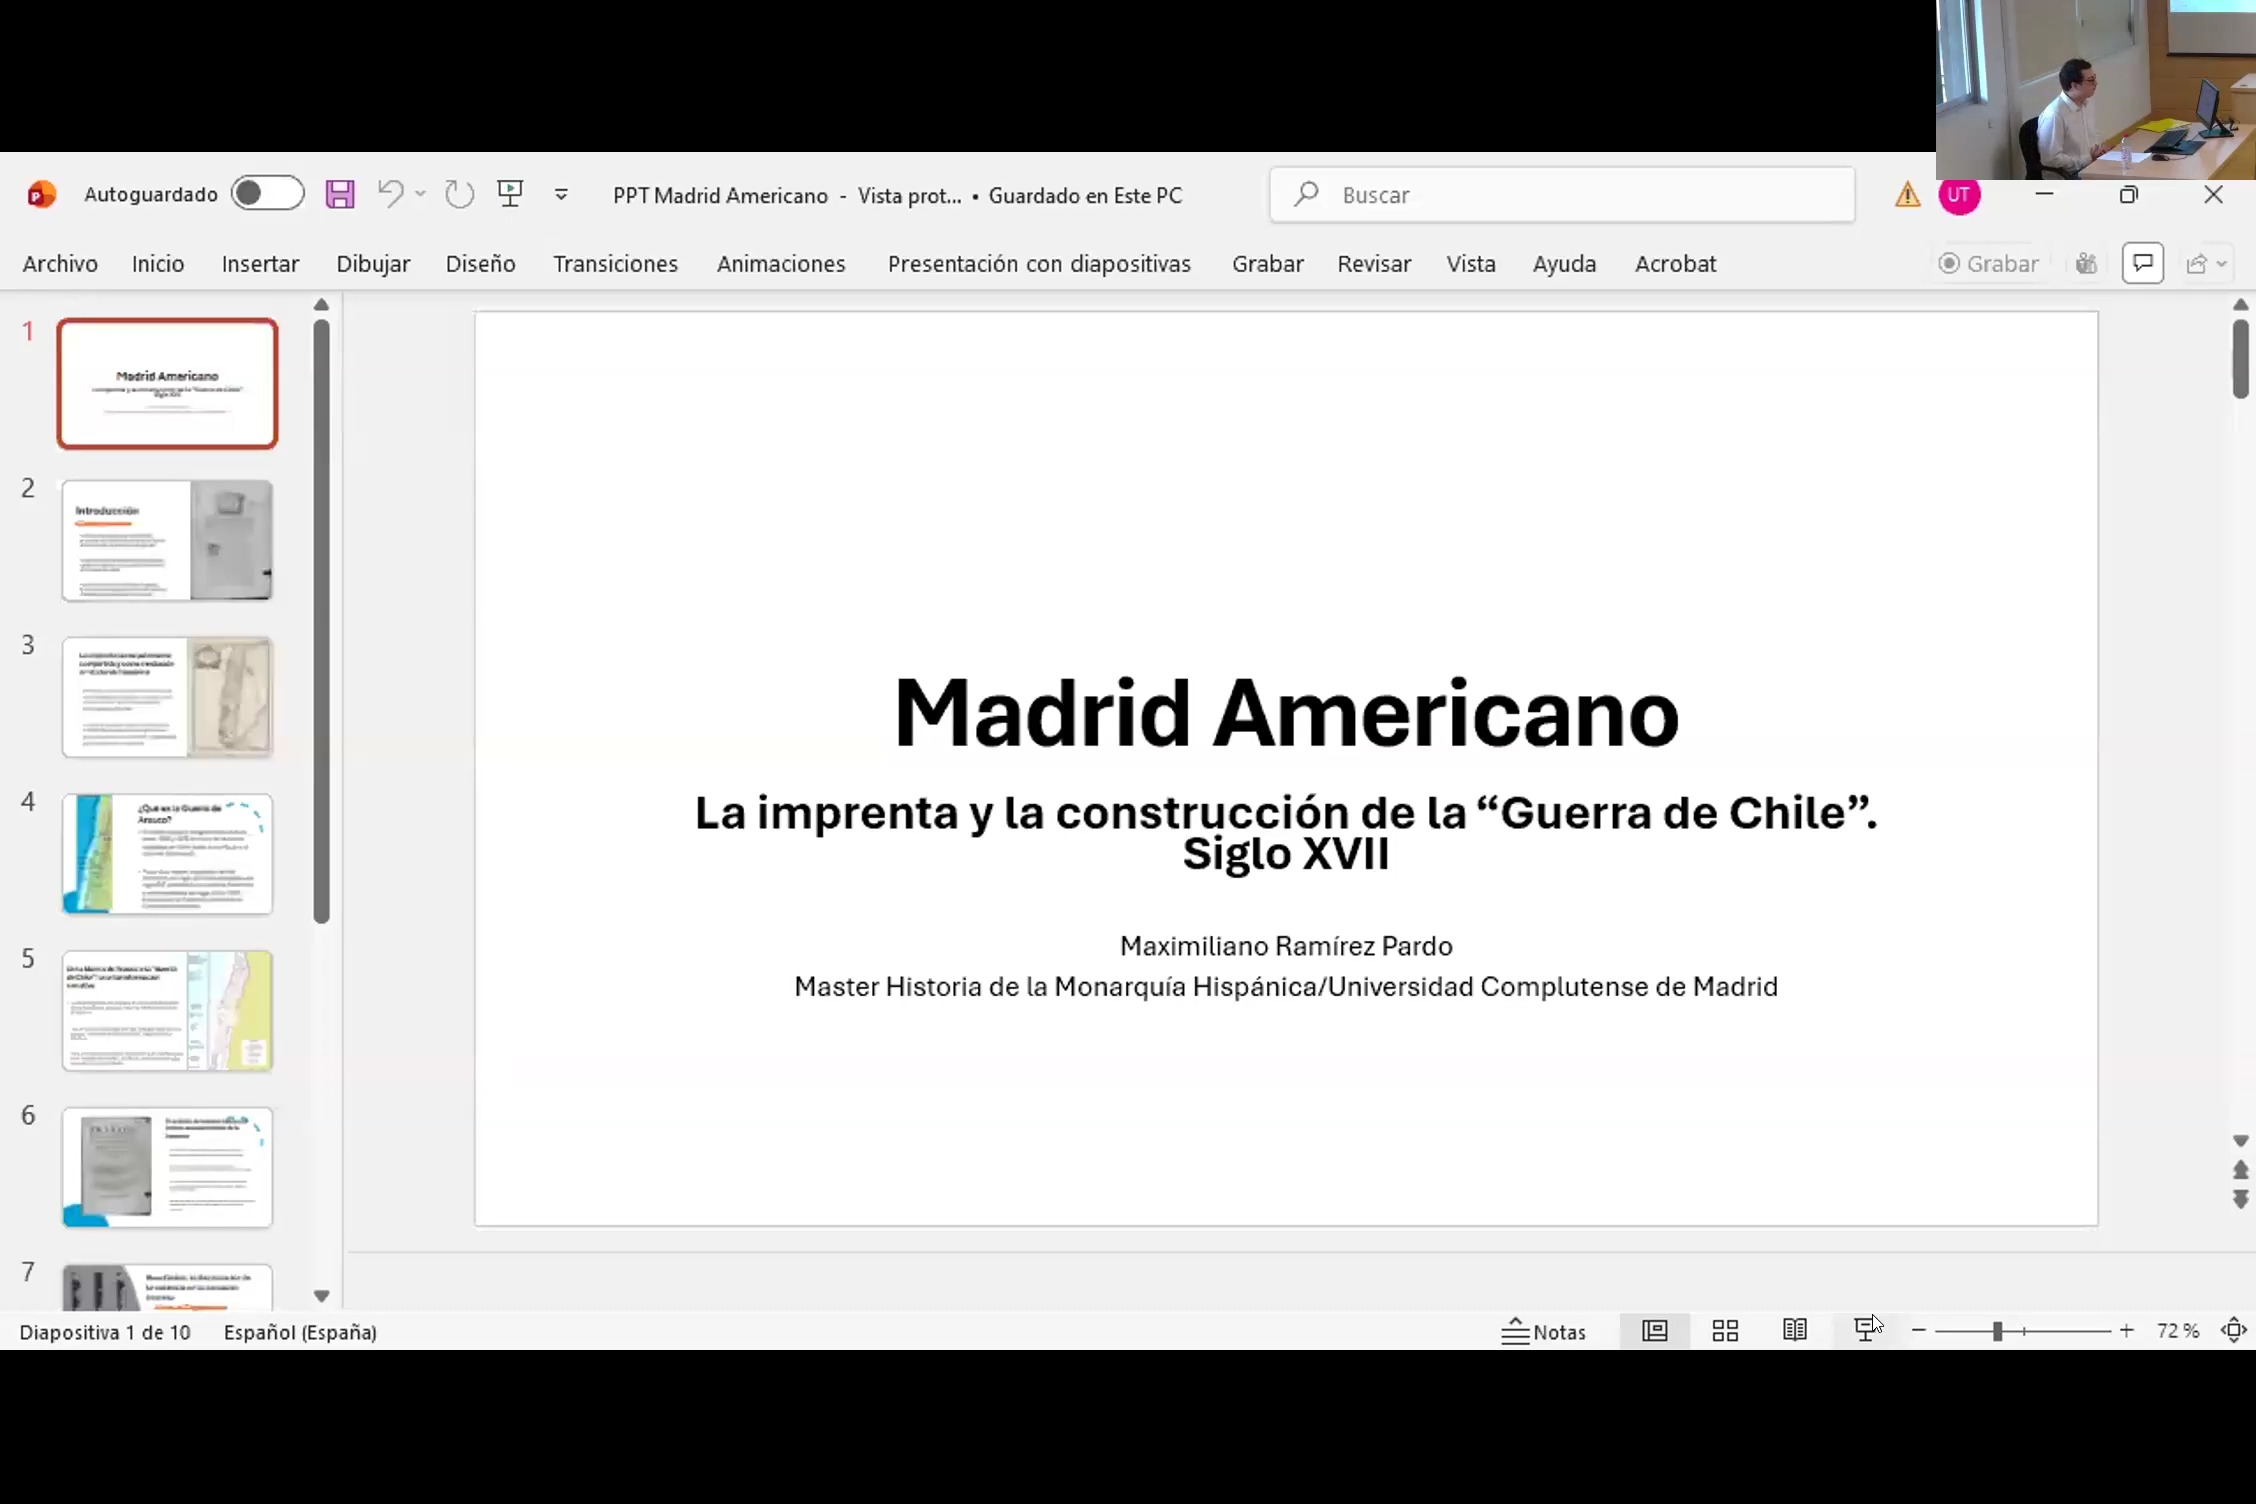Fit slide to current window icon

(2233, 1331)
